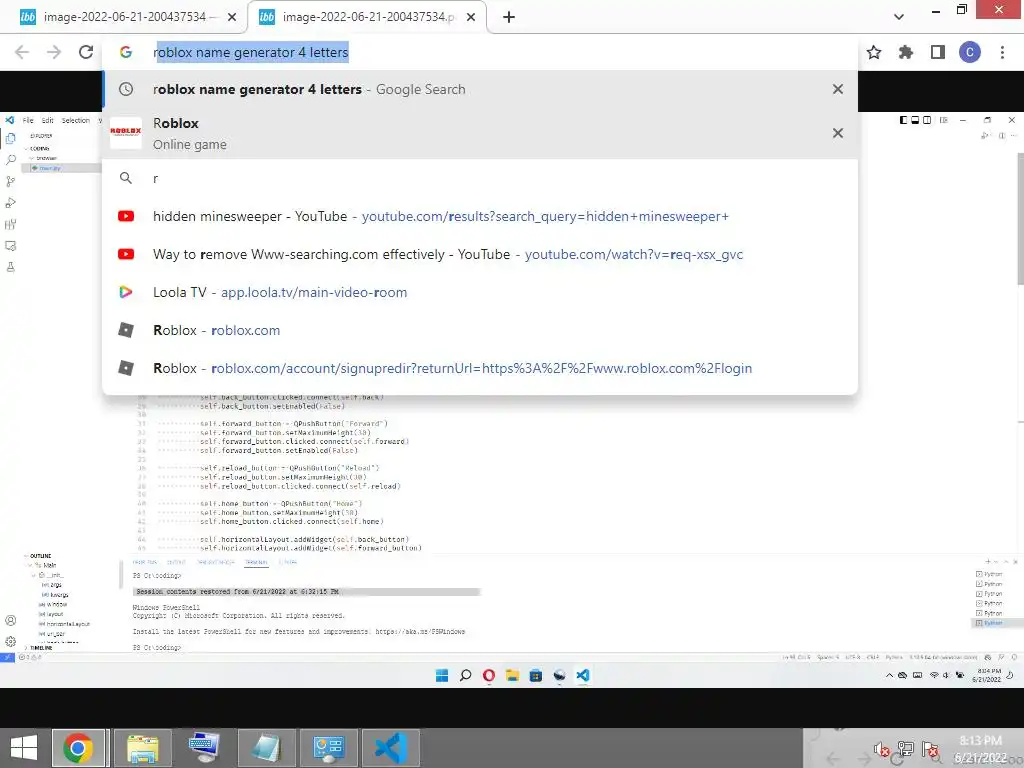The width and height of the screenshot is (1024, 768).
Task: Click the VS Code icon on inner Windows 11 taskbar
Action: coord(583,675)
